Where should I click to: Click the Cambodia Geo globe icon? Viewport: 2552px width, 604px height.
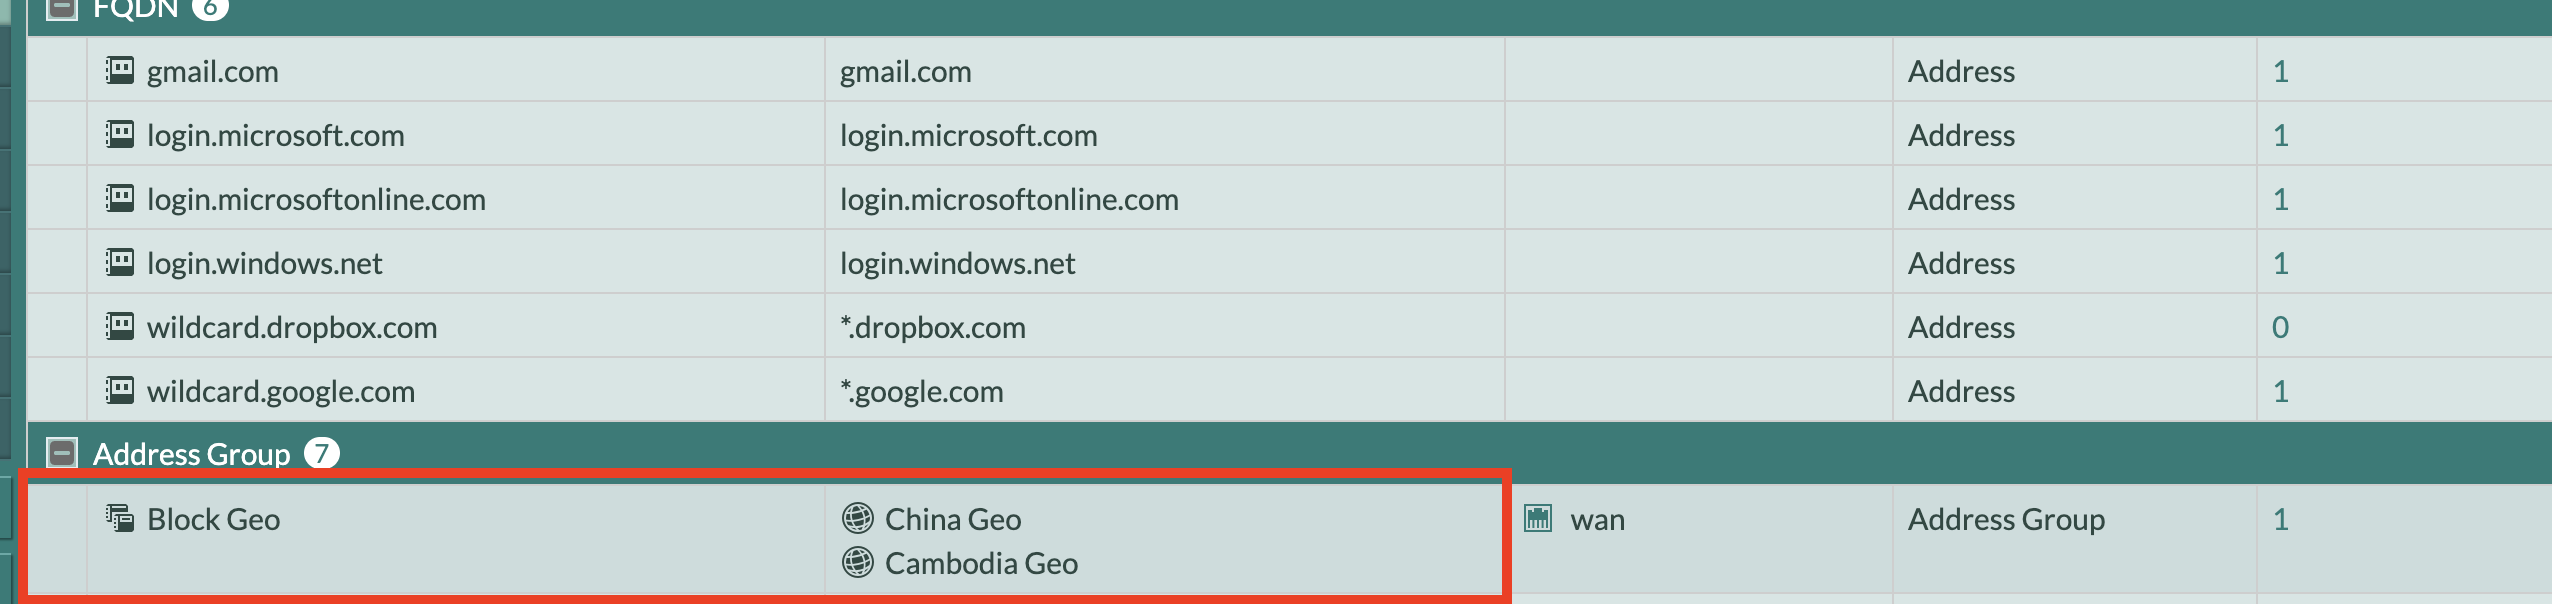(857, 563)
